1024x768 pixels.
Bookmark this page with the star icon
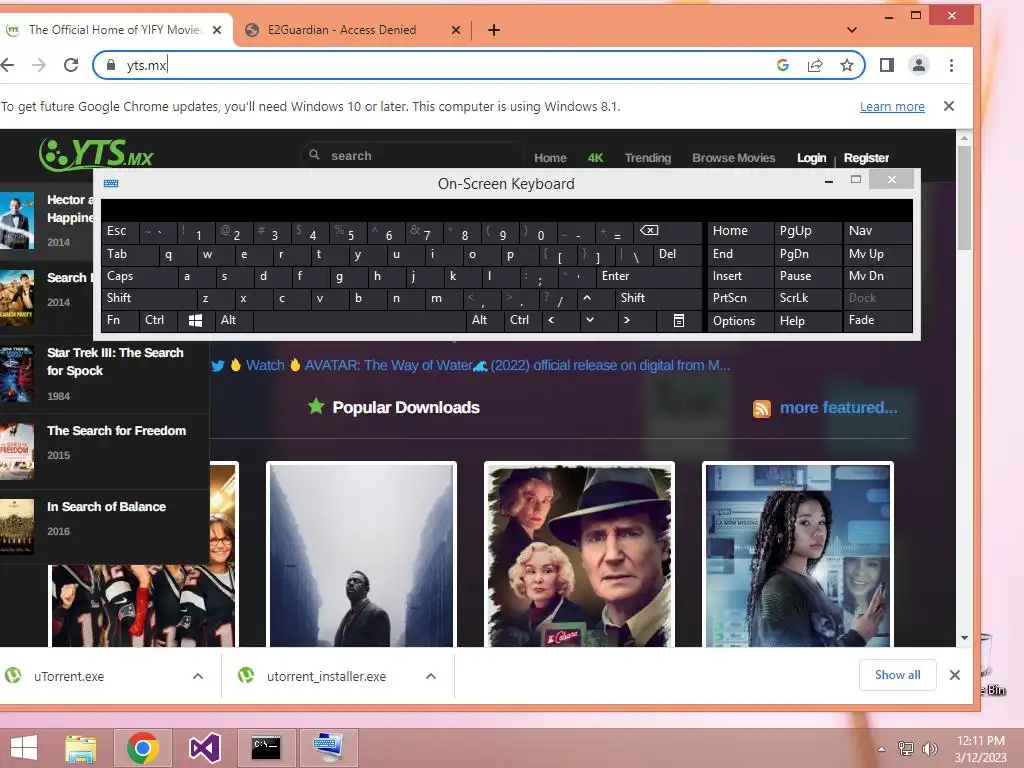846,65
